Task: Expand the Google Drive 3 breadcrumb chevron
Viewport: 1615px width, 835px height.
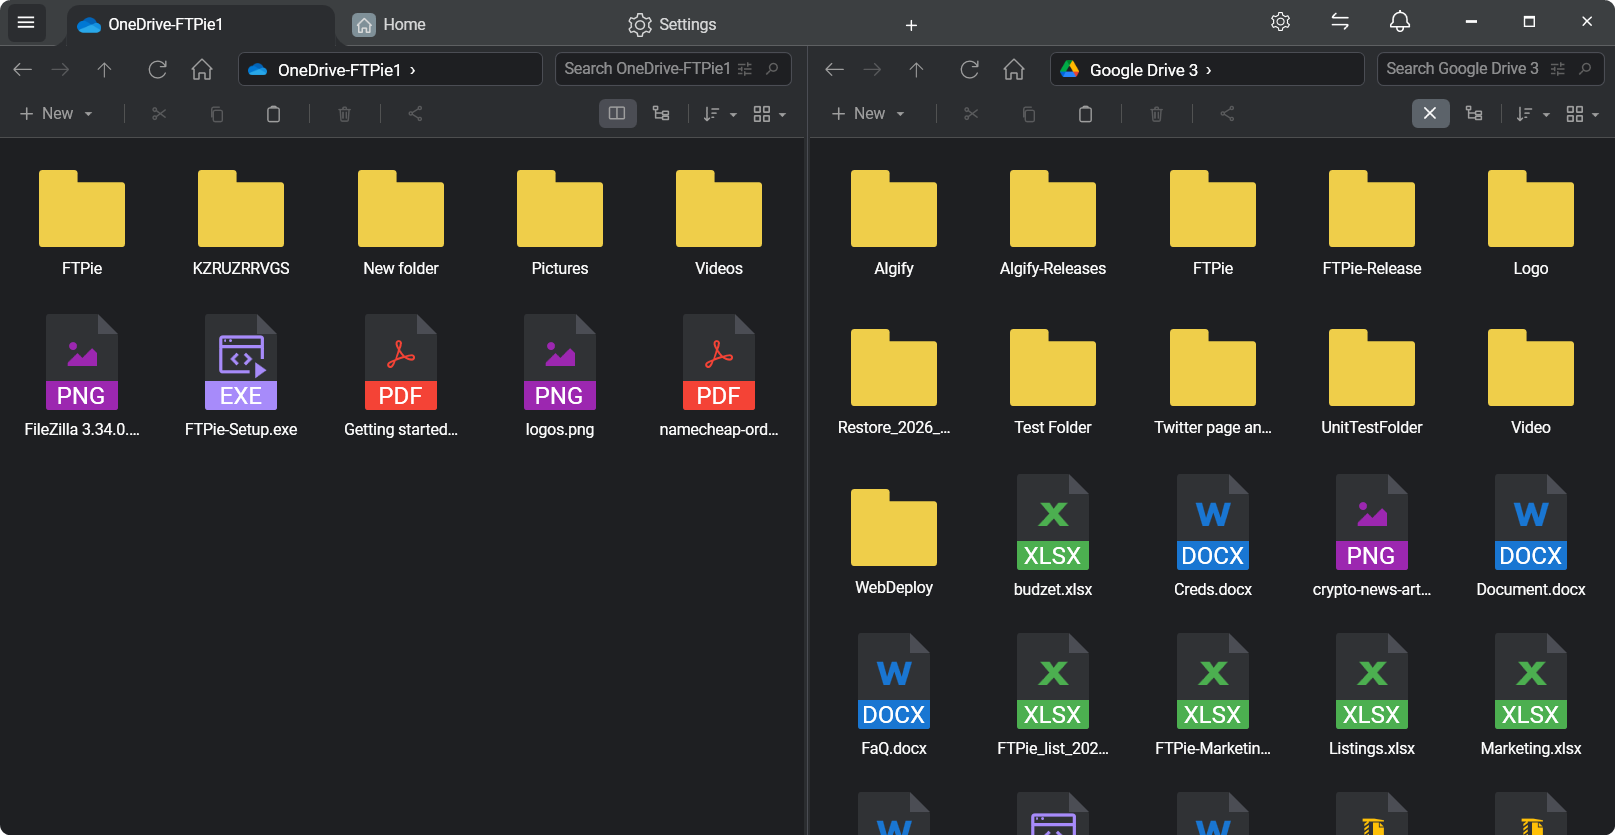Action: click(1209, 70)
